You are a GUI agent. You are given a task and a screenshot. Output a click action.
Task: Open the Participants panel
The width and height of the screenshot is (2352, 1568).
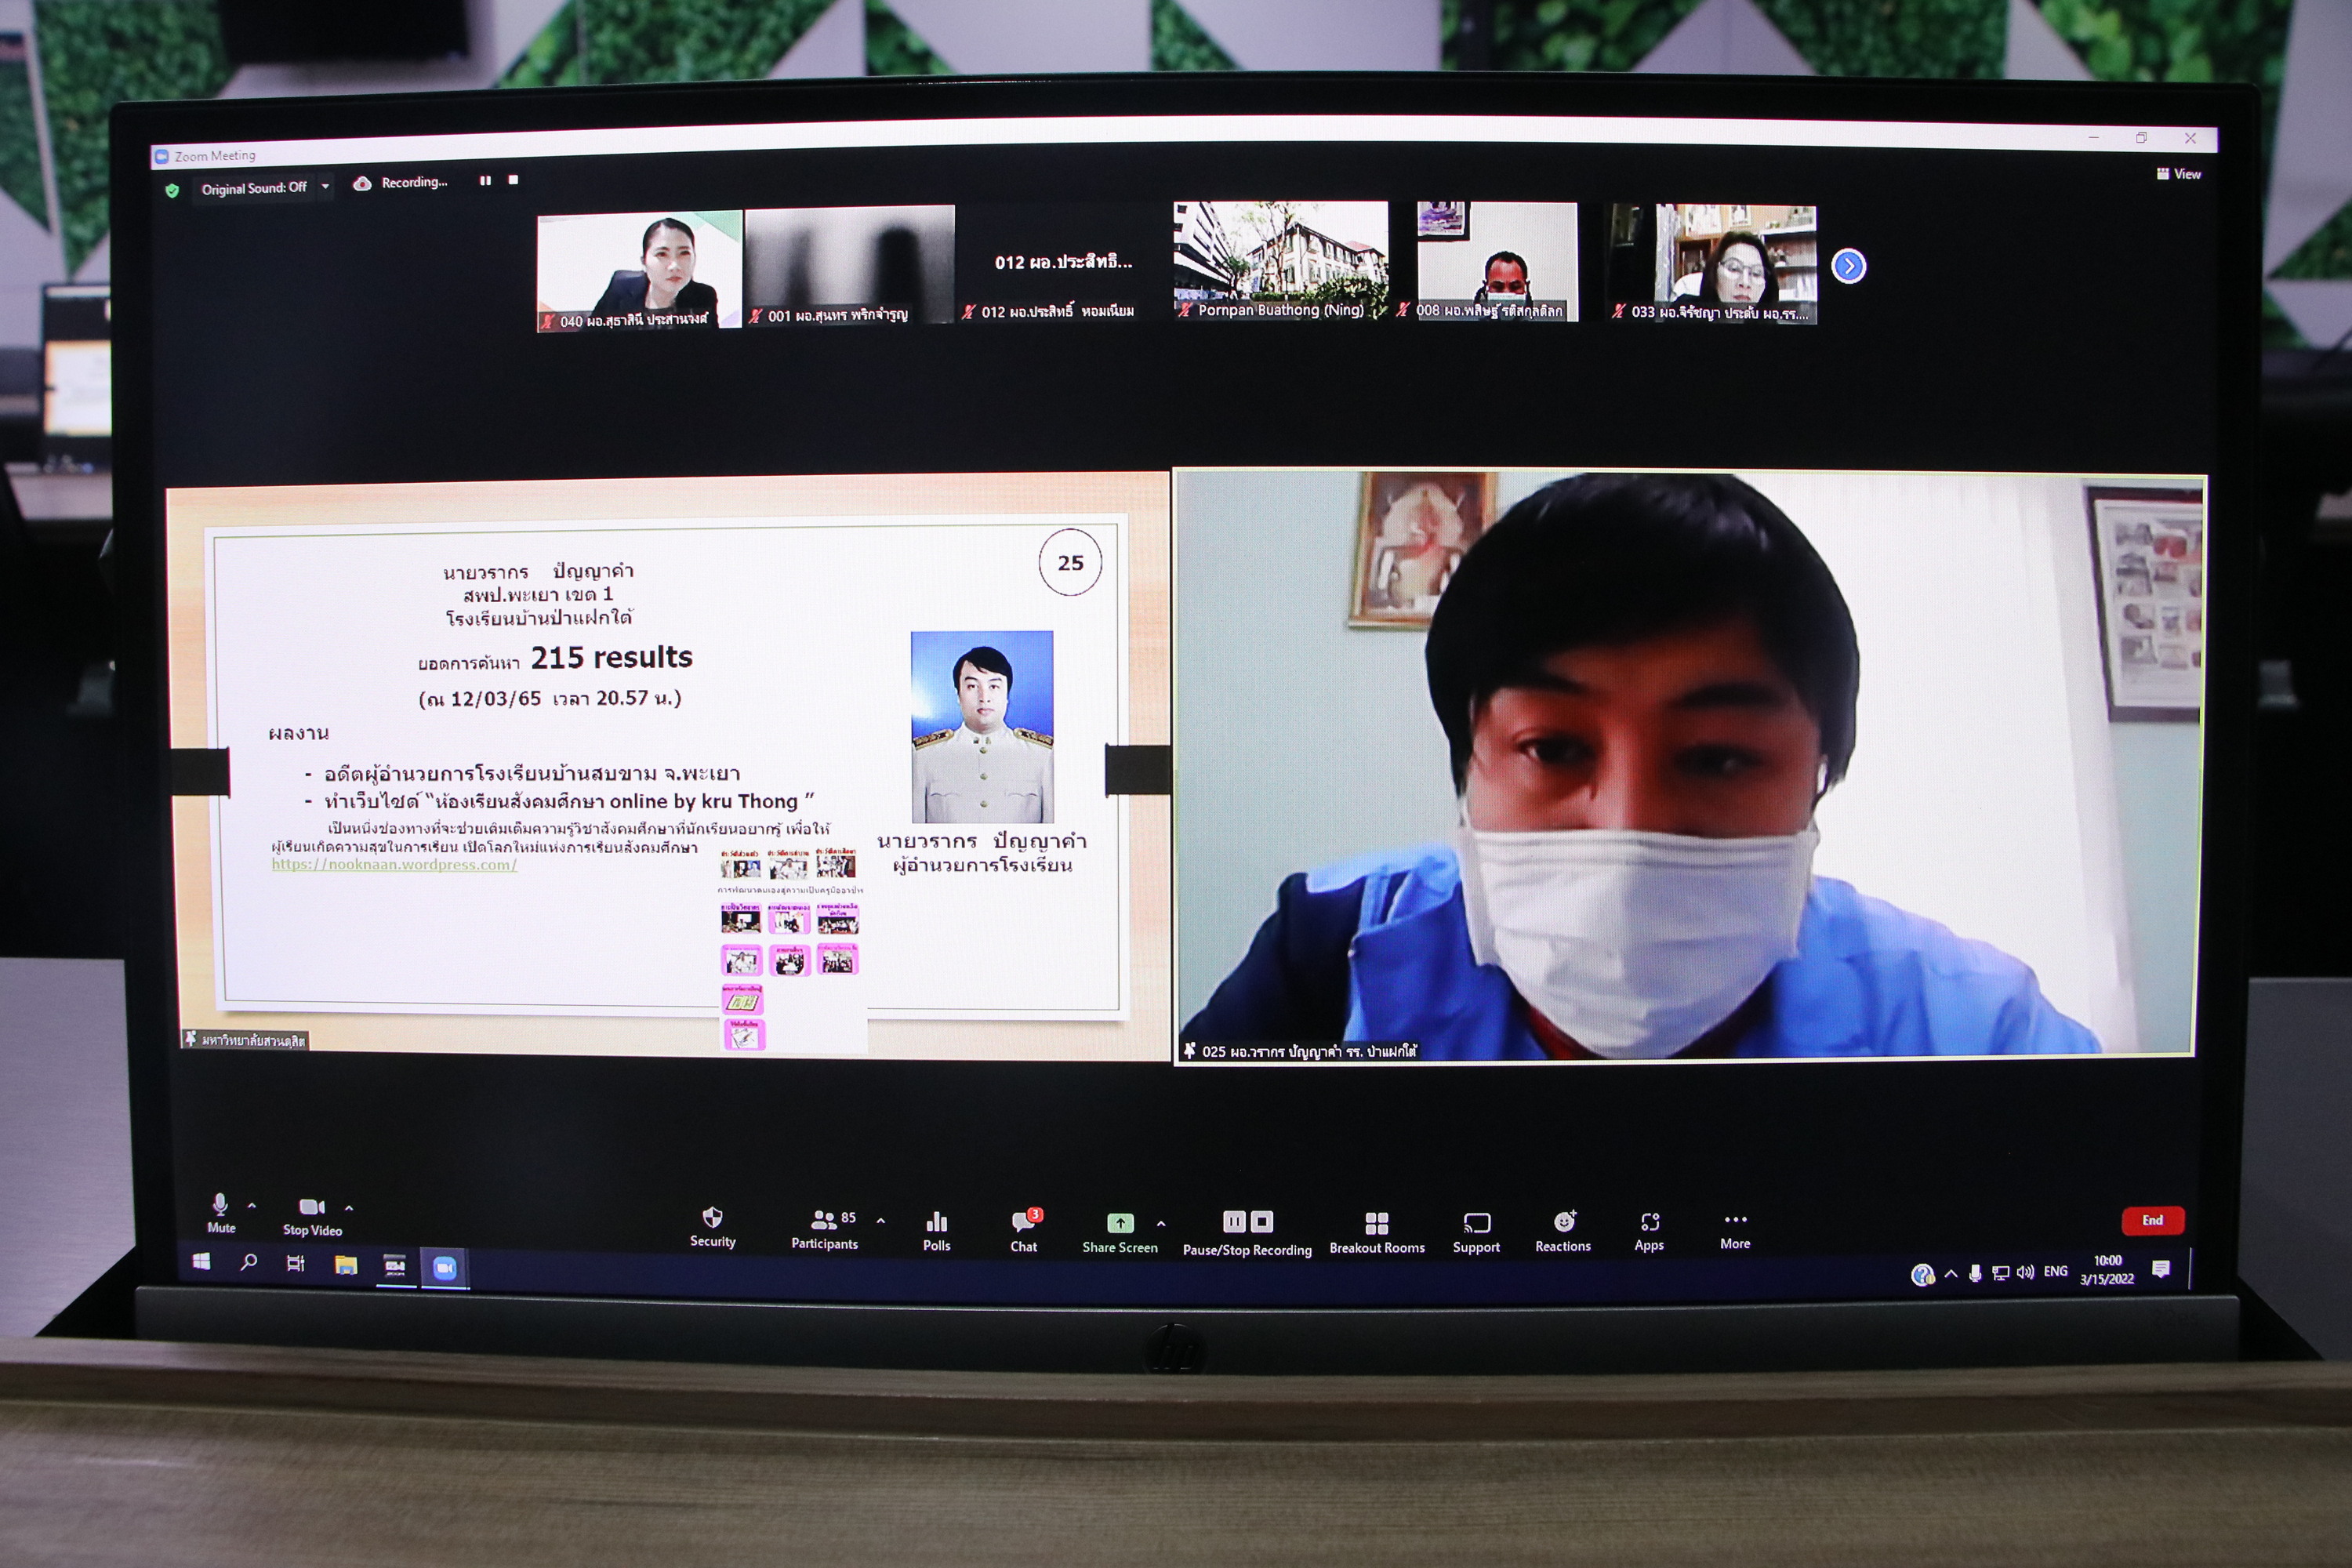click(824, 1221)
